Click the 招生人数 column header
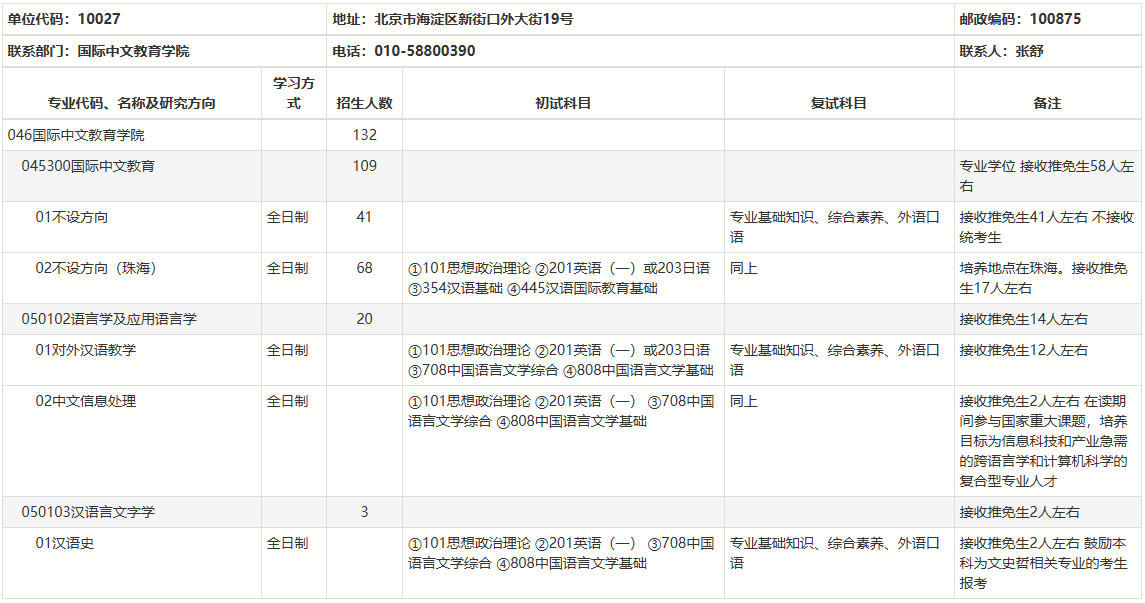This screenshot has height=603, width=1145. coord(364,103)
